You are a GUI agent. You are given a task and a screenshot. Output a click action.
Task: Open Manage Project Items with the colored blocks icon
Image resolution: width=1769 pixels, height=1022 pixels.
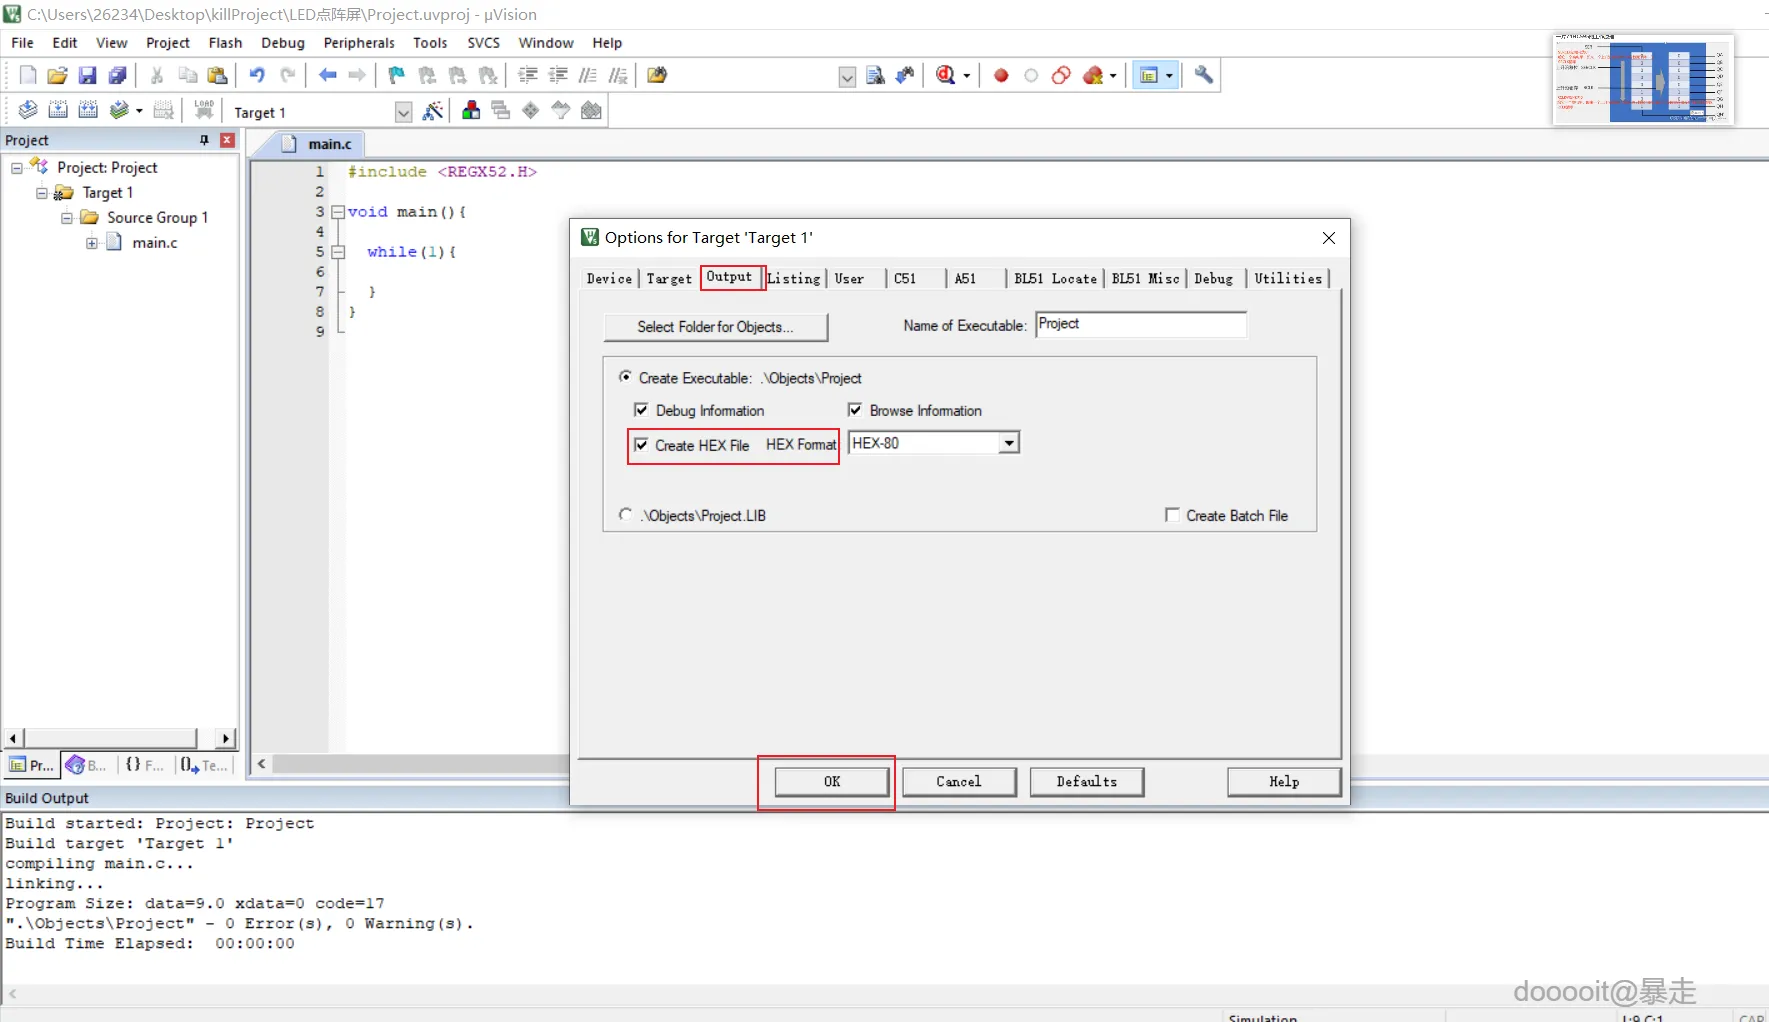(x=471, y=110)
